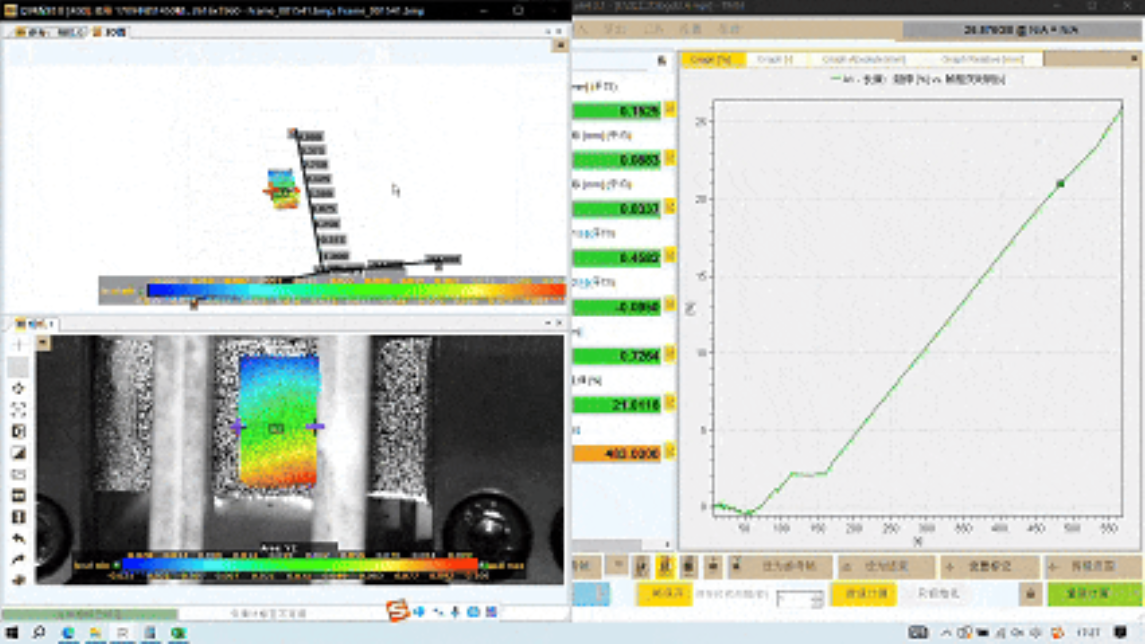This screenshot has height=644, width=1145.
Task: Click the number stepper arrows in bottom bar
Action: tap(817, 598)
